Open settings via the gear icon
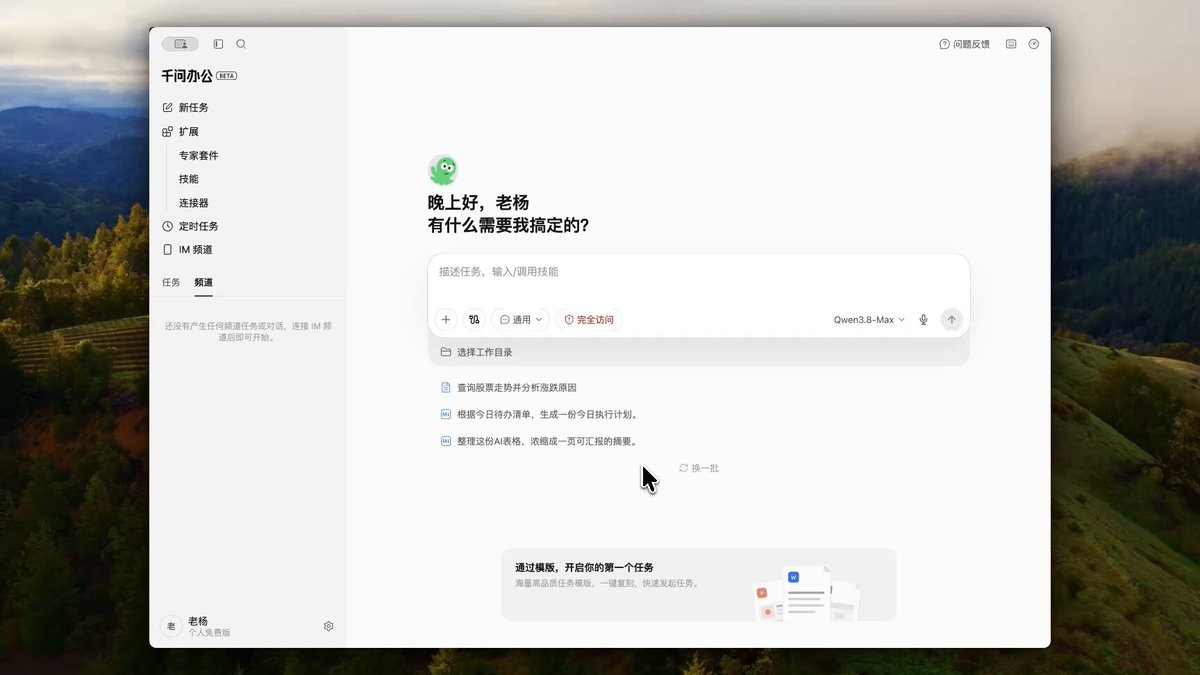1200x675 pixels. 328,626
